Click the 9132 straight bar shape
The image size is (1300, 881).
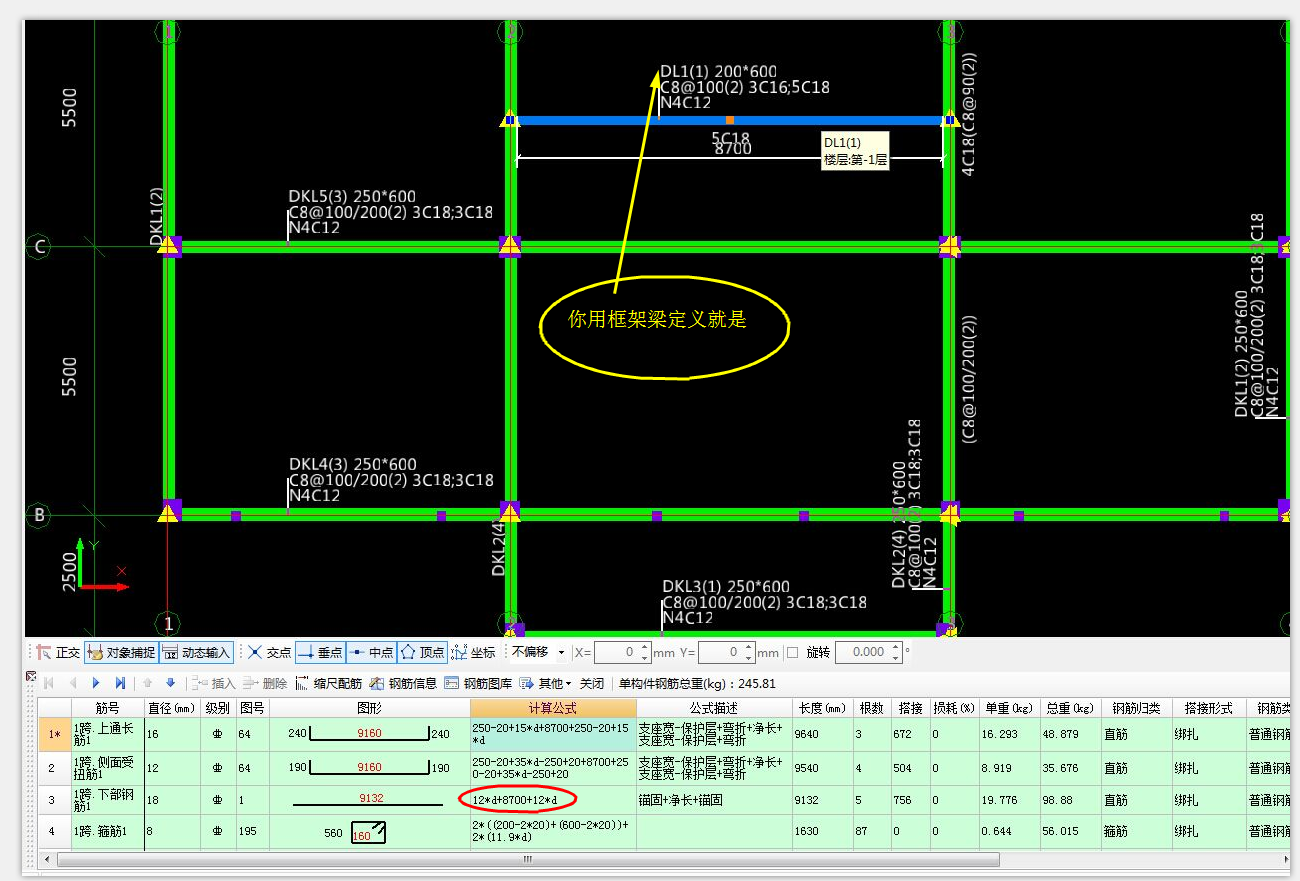tap(368, 800)
